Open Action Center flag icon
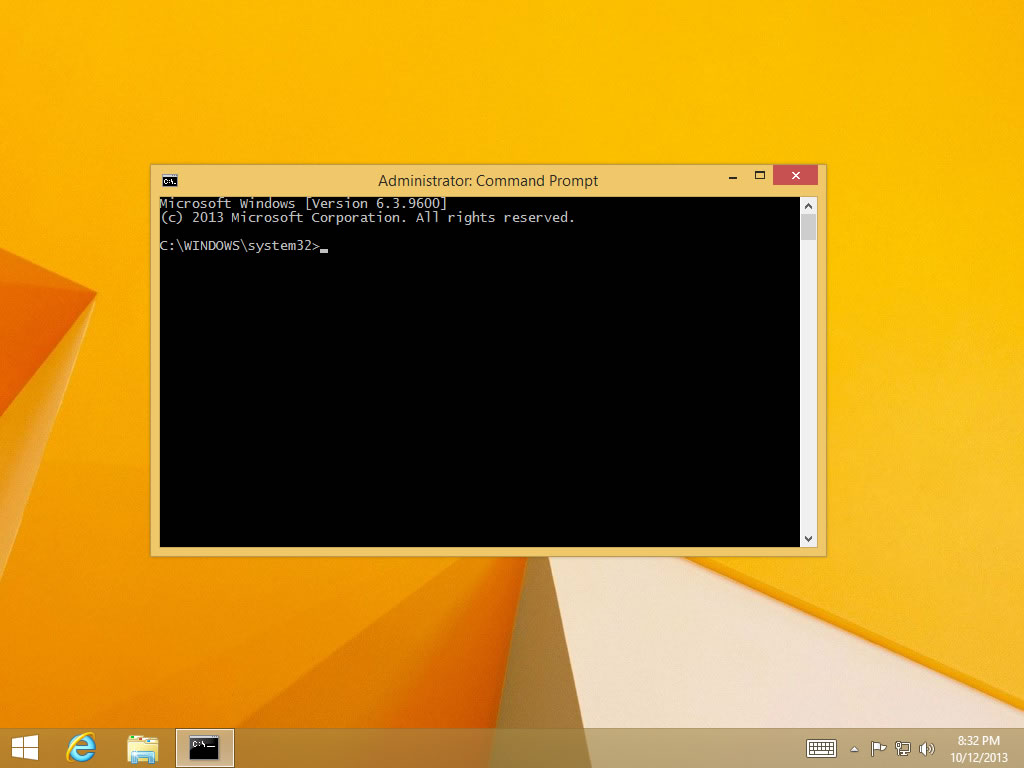Viewport: 1024px width, 768px height. [878, 748]
